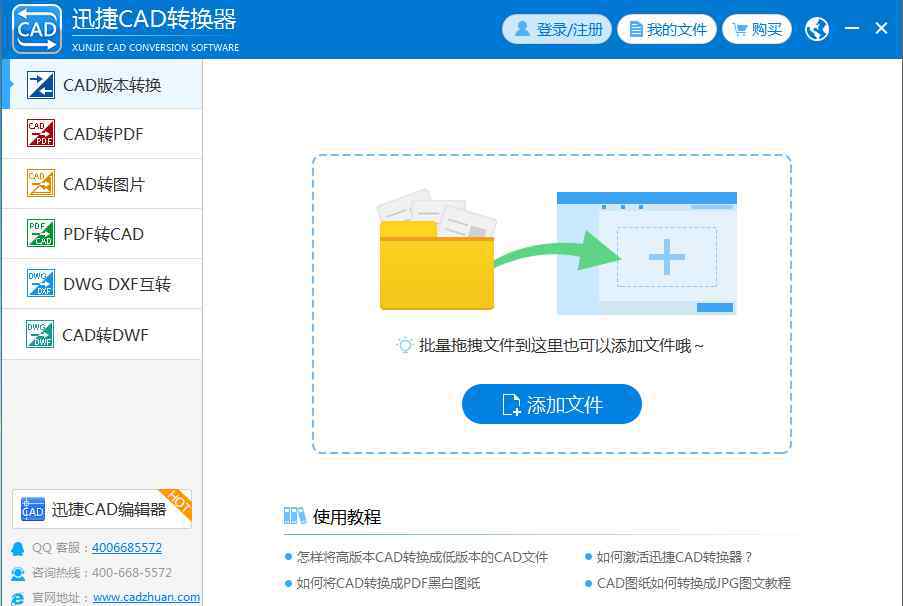Click the lightbulb tip icon
This screenshot has height=606, width=903.
click(x=405, y=345)
